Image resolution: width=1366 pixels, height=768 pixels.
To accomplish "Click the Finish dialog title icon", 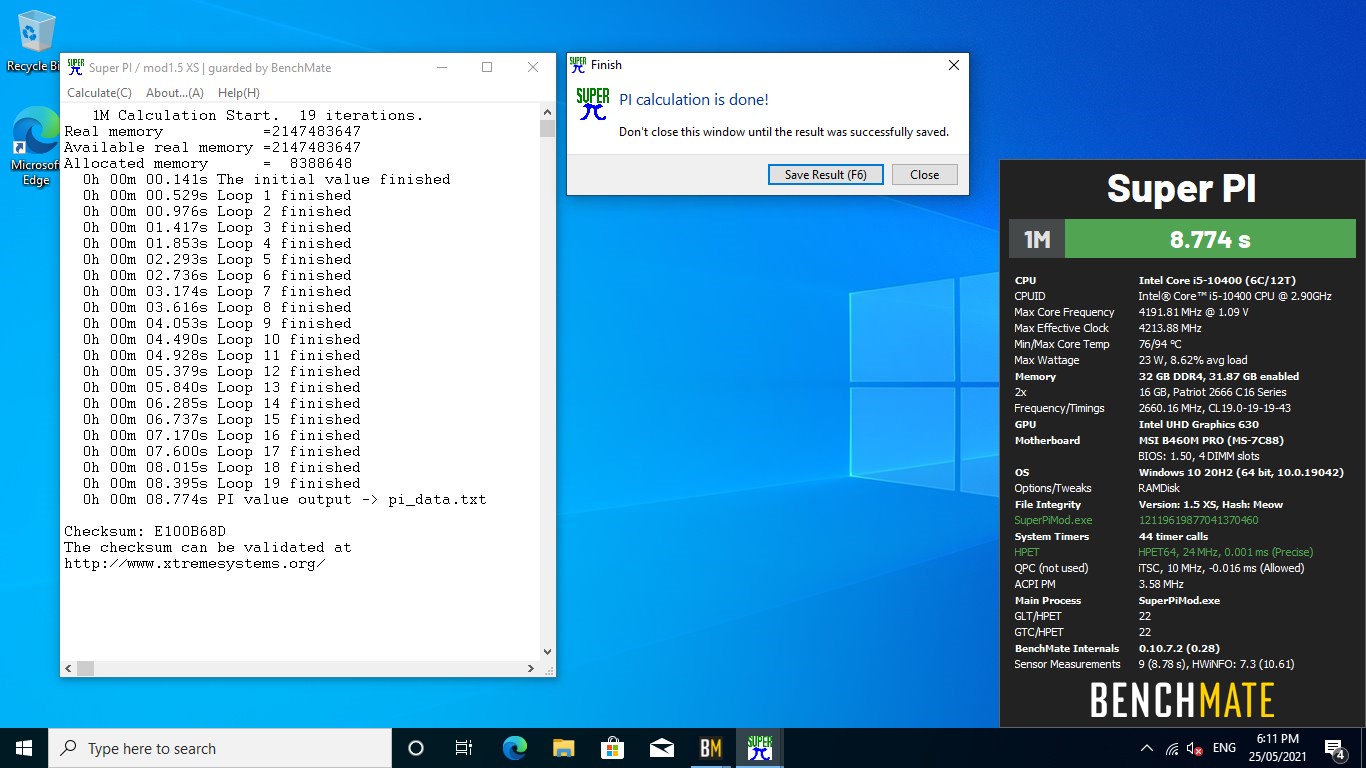I will point(577,65).
